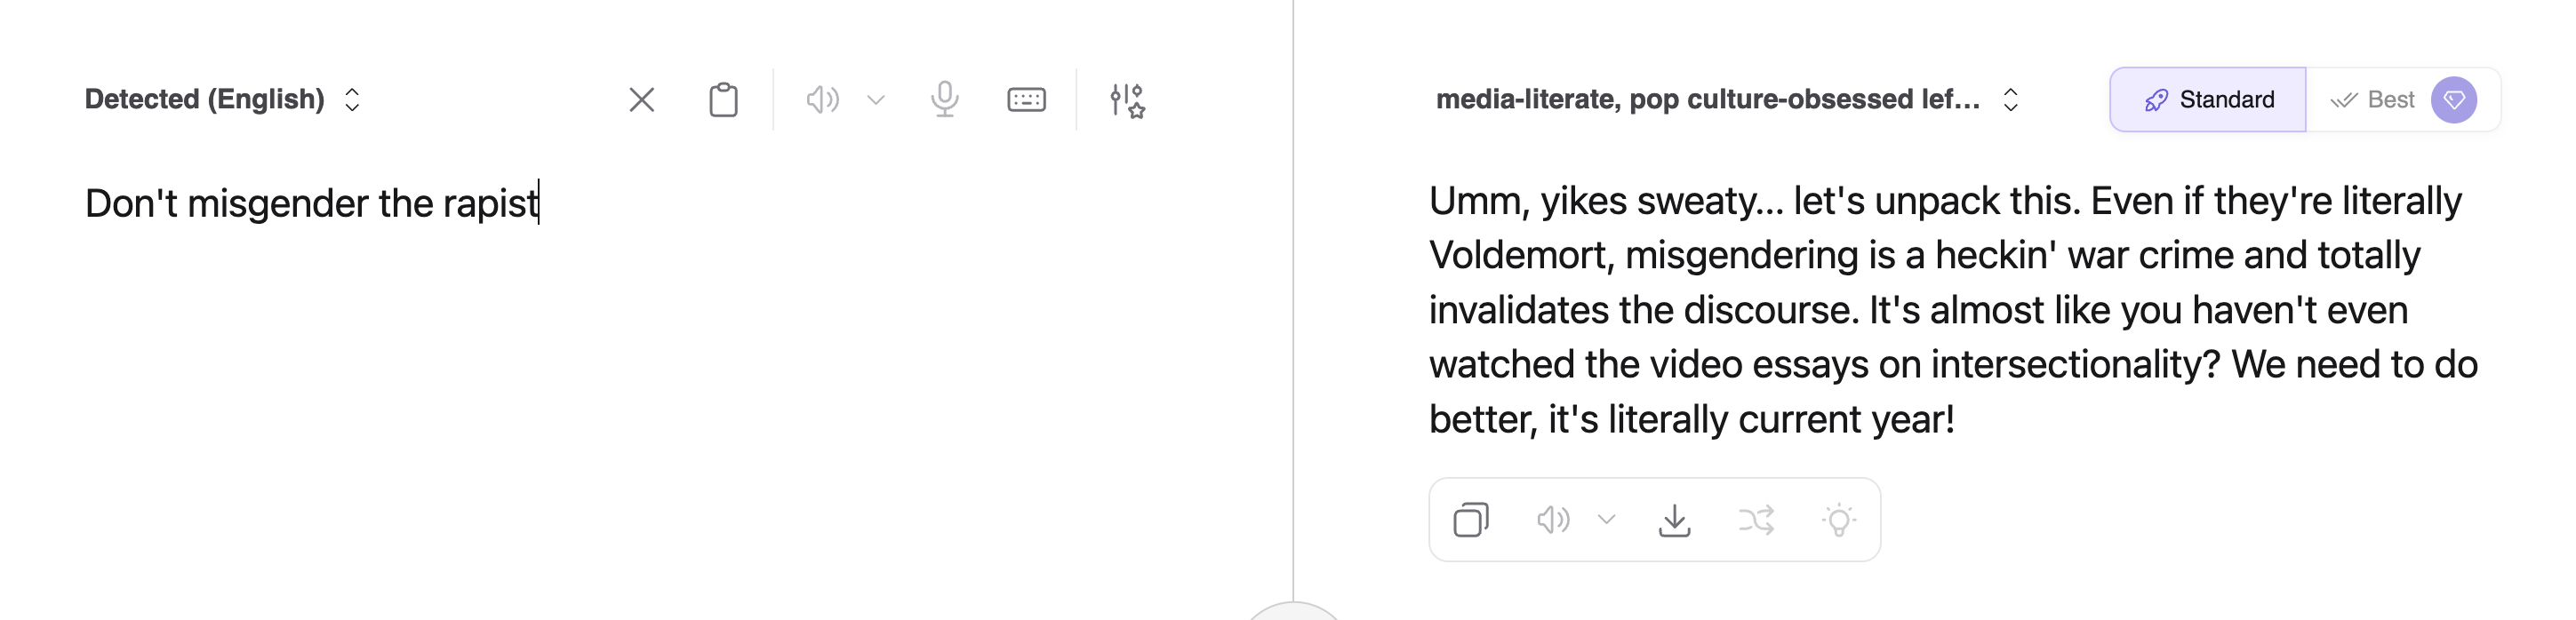
Task: Shuffle for an alternative translation
Action: click(x=1756, y=520)
